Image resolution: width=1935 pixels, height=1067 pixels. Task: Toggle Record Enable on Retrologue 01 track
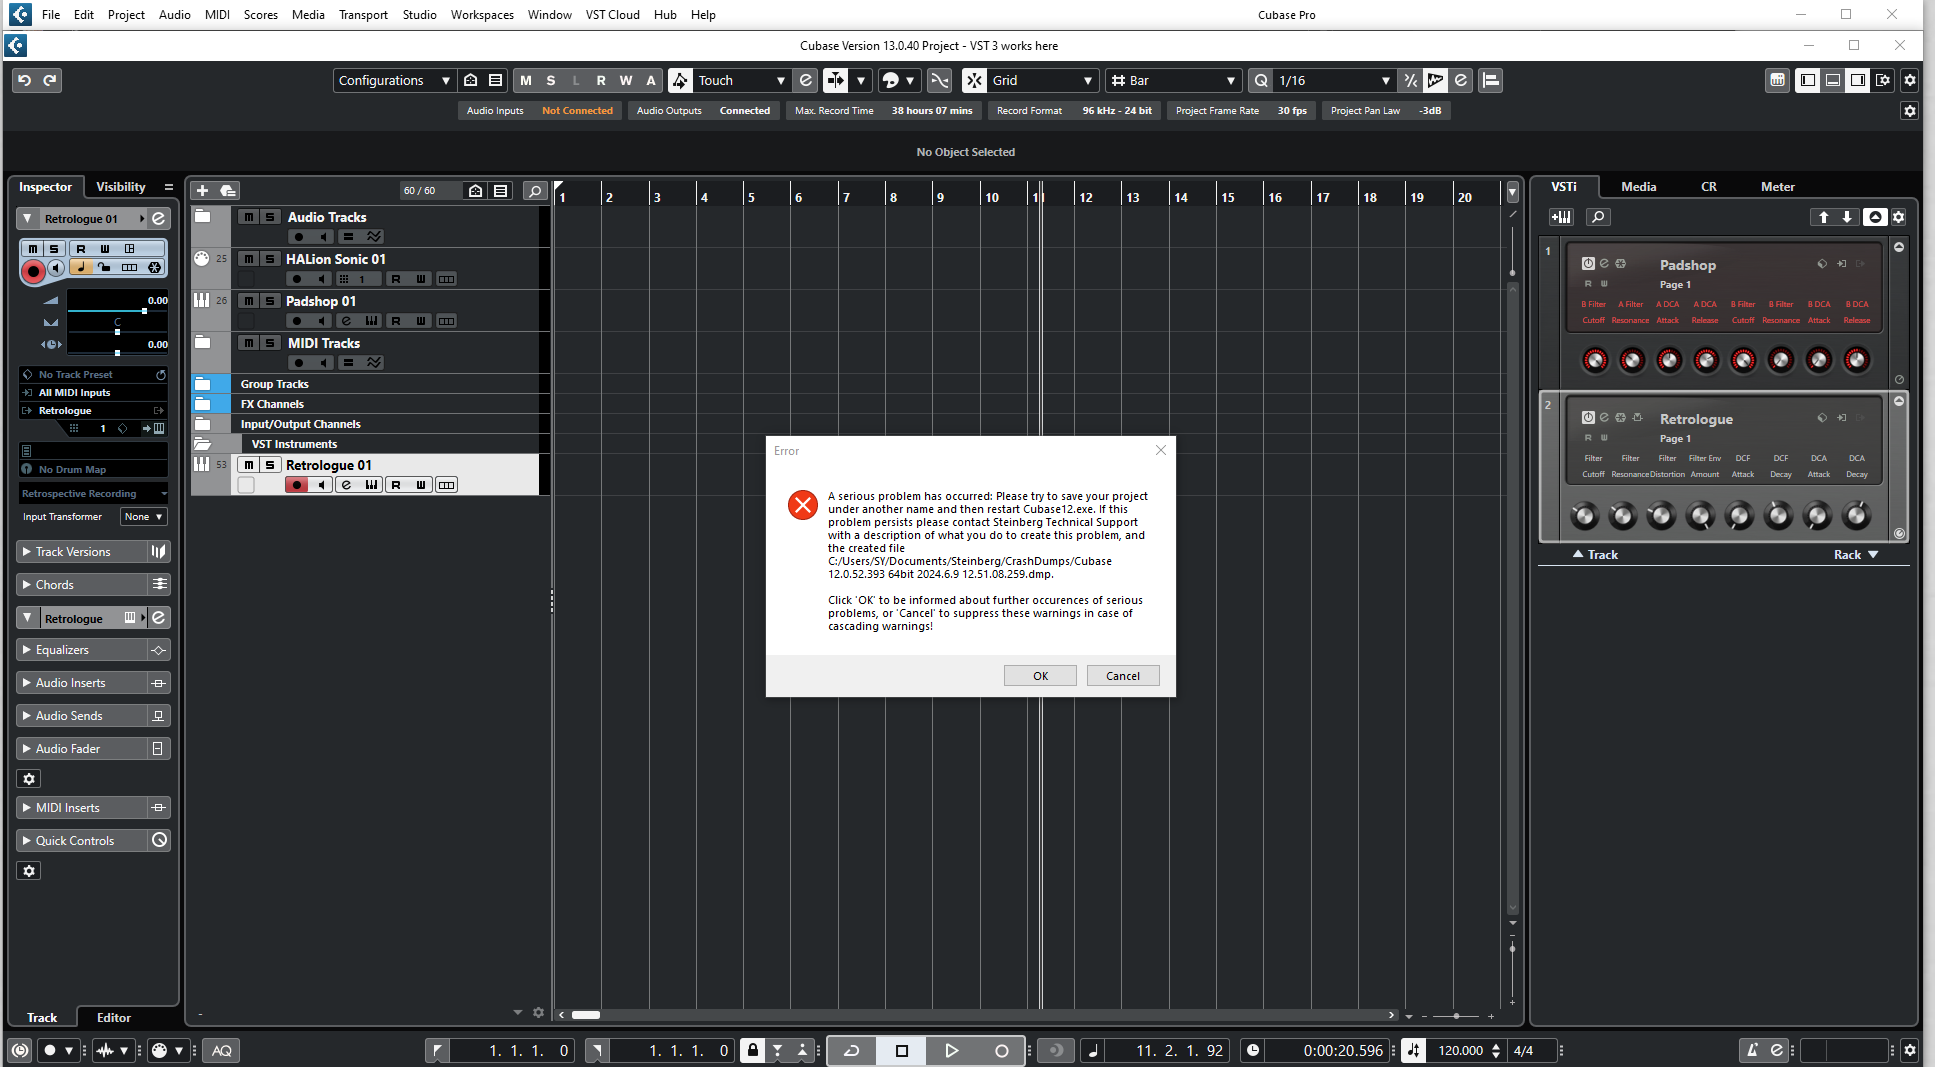pyautogui.click(x=296, y=485)
